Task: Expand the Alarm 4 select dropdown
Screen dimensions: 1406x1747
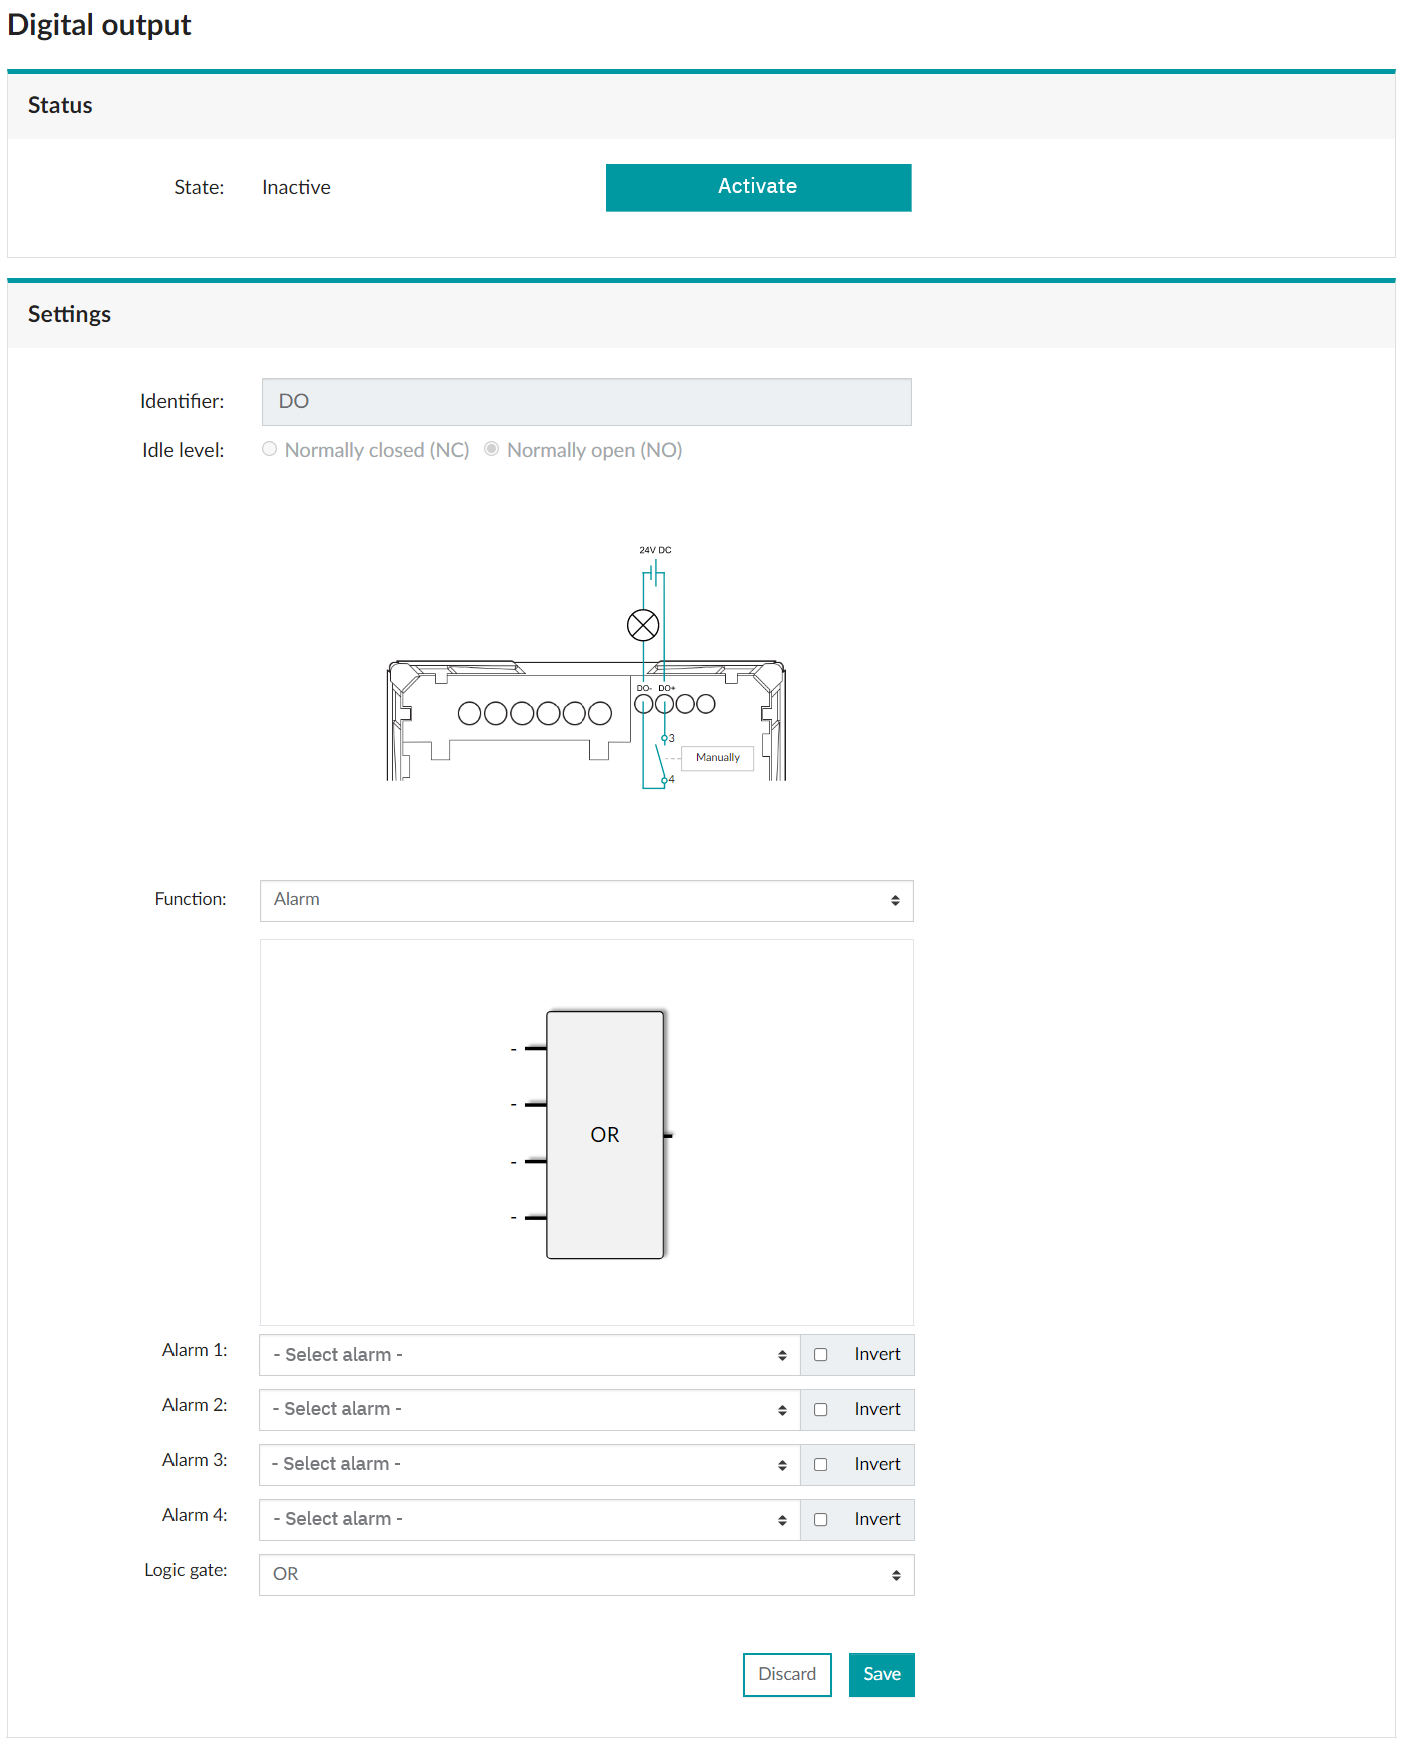Action: tap(529, 1520)
